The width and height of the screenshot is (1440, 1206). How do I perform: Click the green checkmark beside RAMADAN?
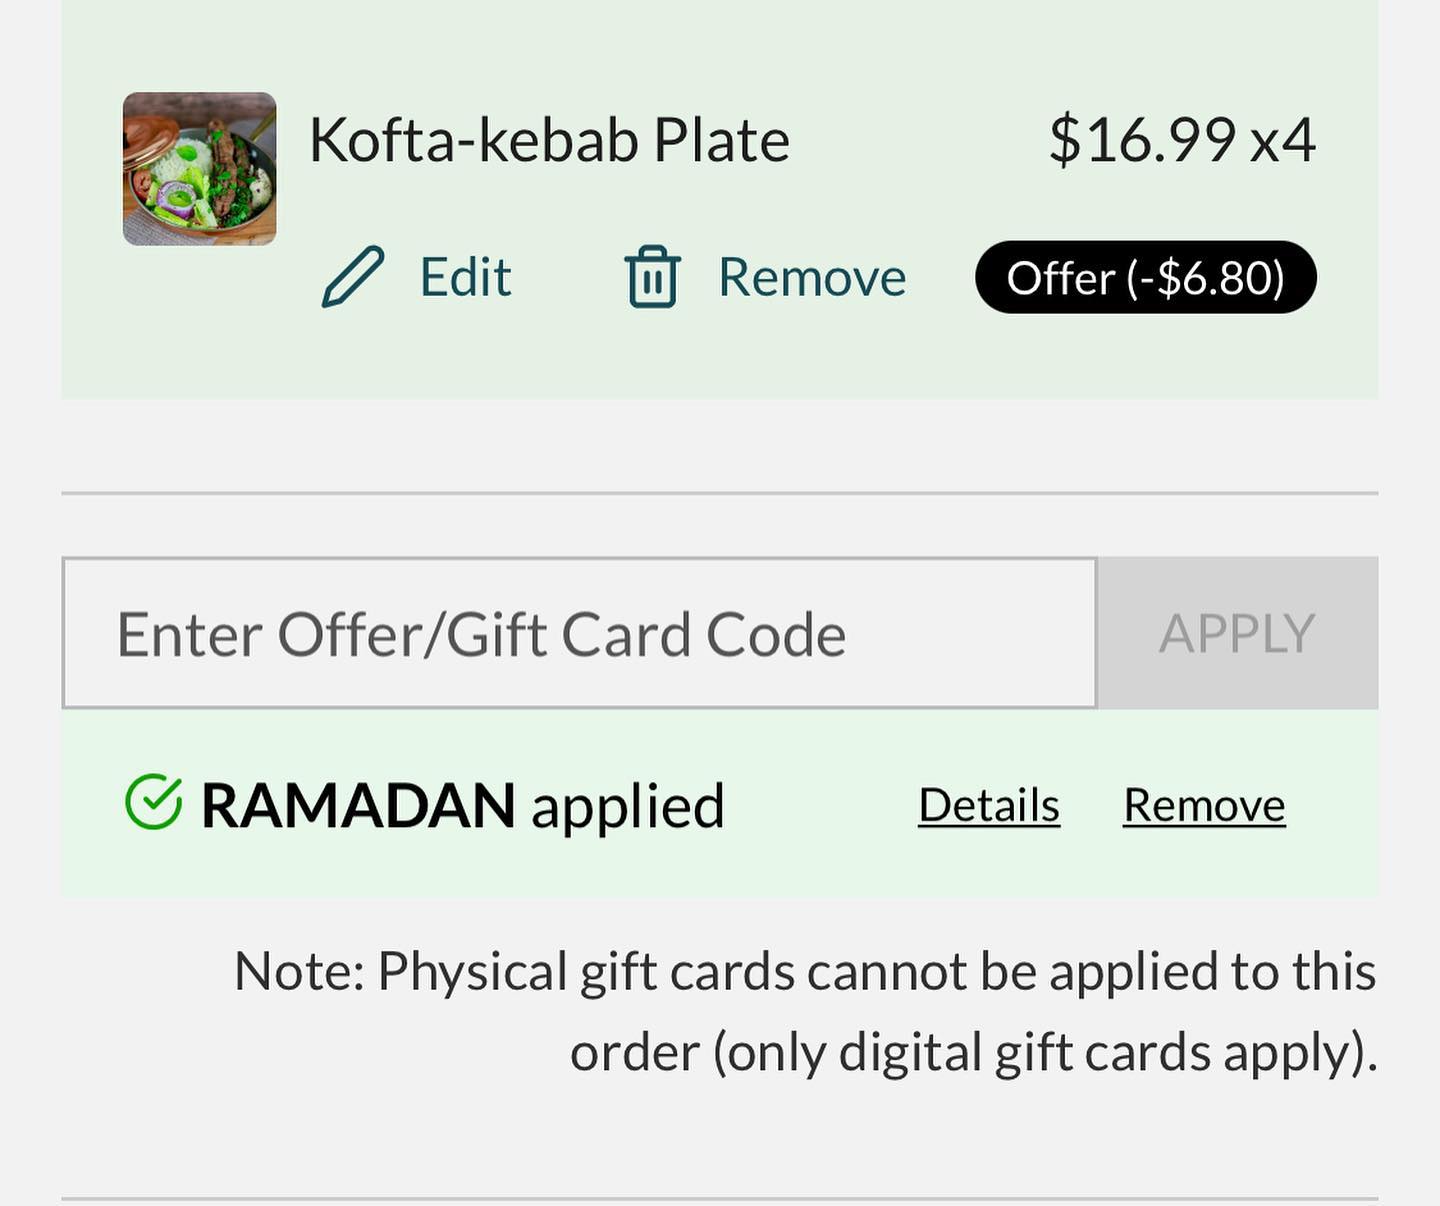[153, 803]
